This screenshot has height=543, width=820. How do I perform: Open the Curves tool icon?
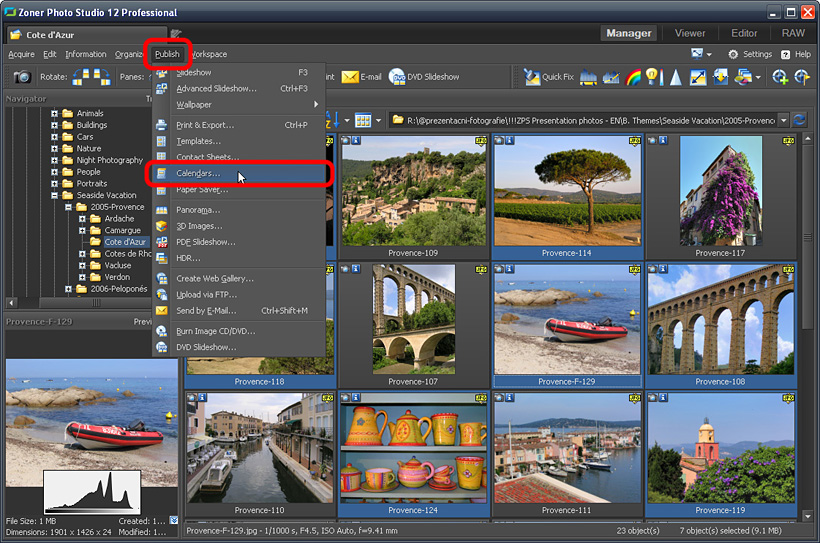[x=611, y=77]
